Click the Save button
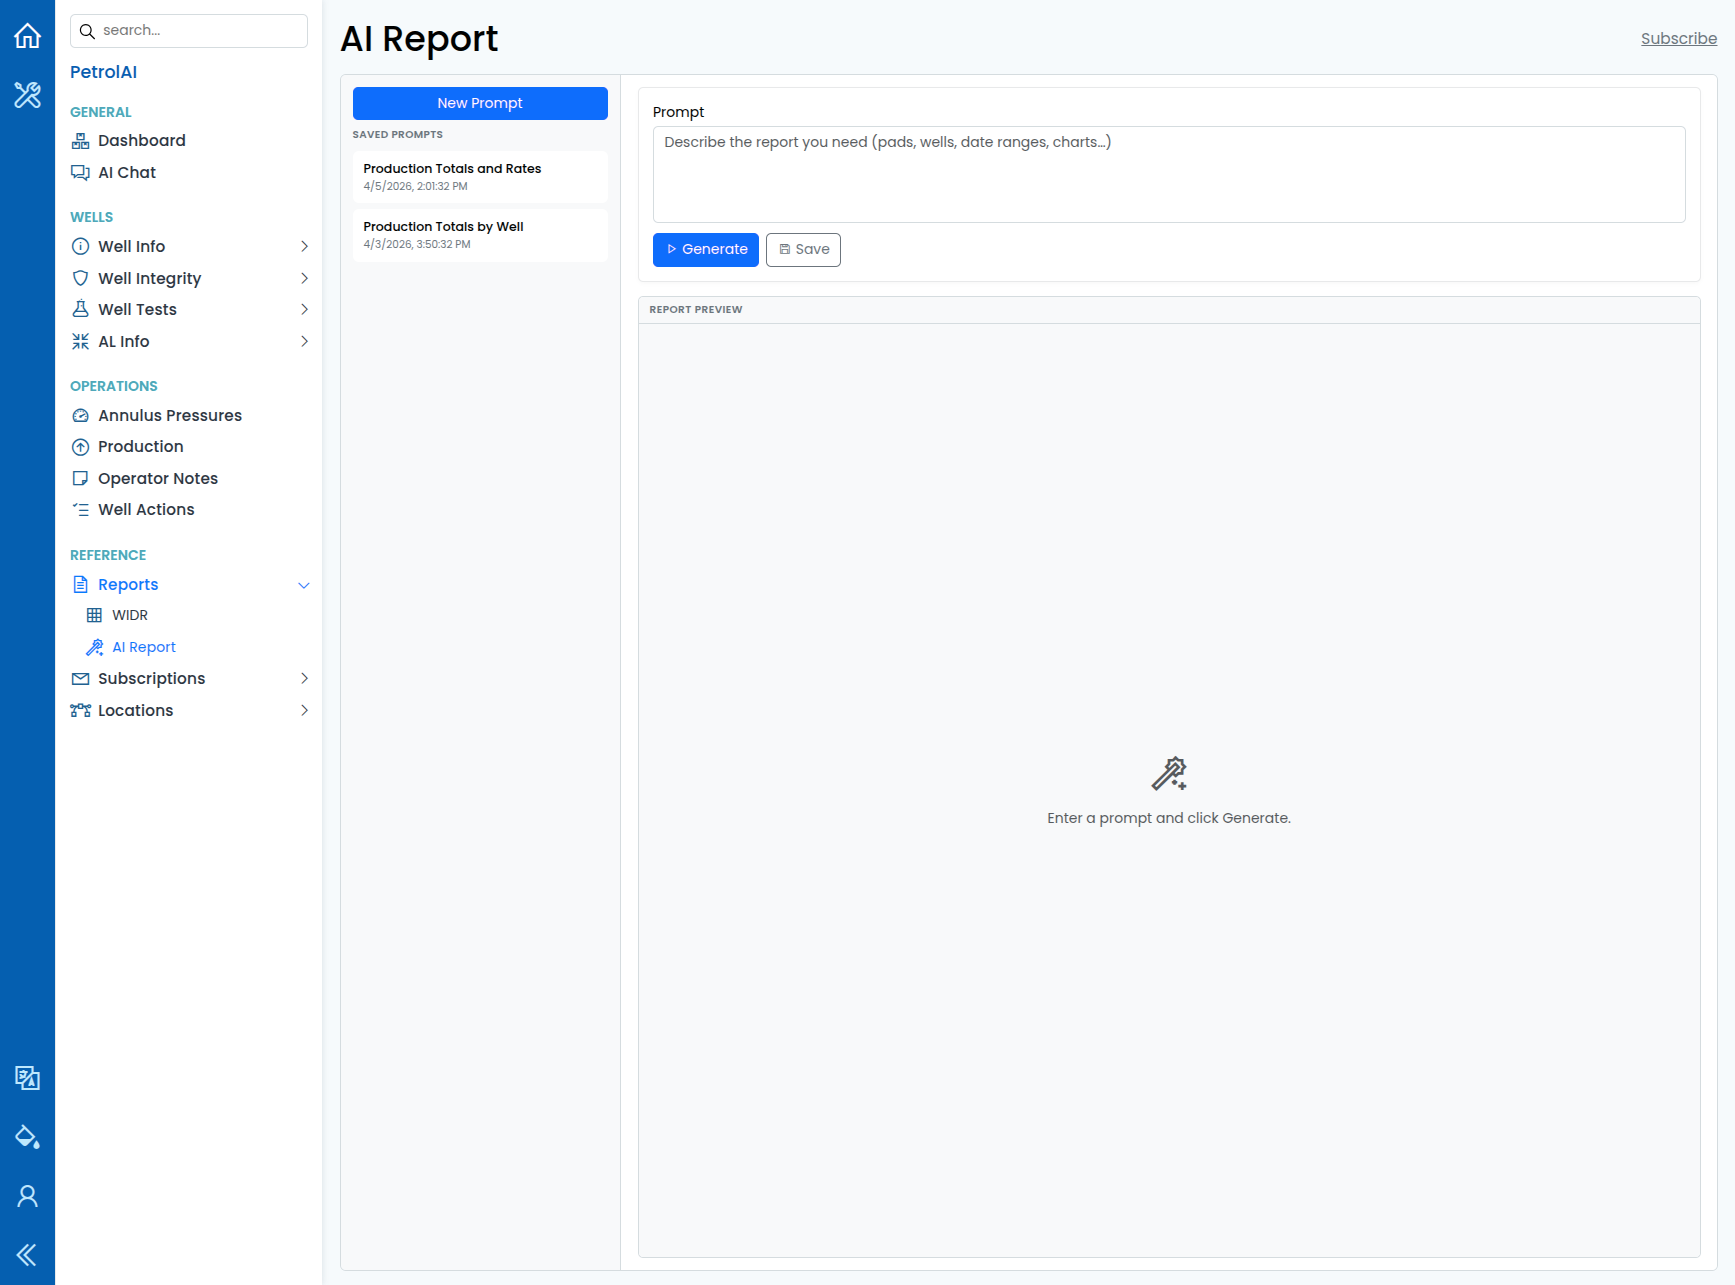This screenshot has height=1285, width=1735. [x=803, y=250]
